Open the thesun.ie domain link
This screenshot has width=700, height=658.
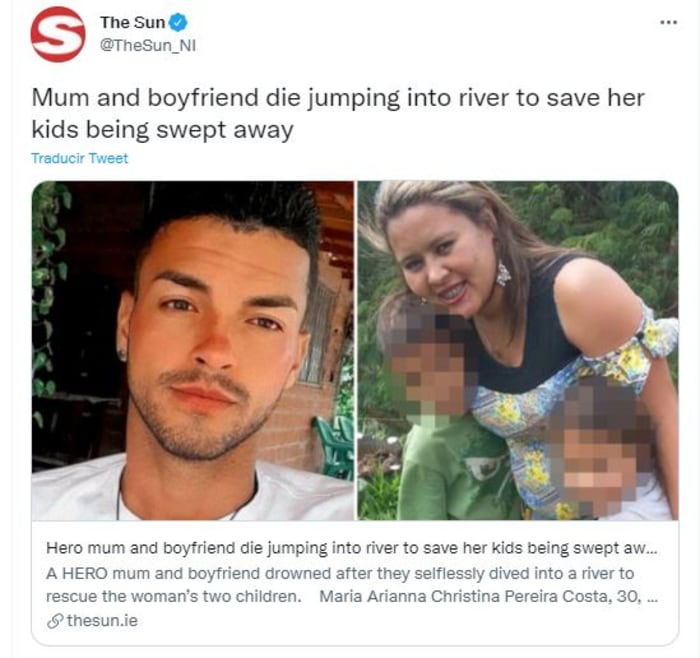point(102,621)
